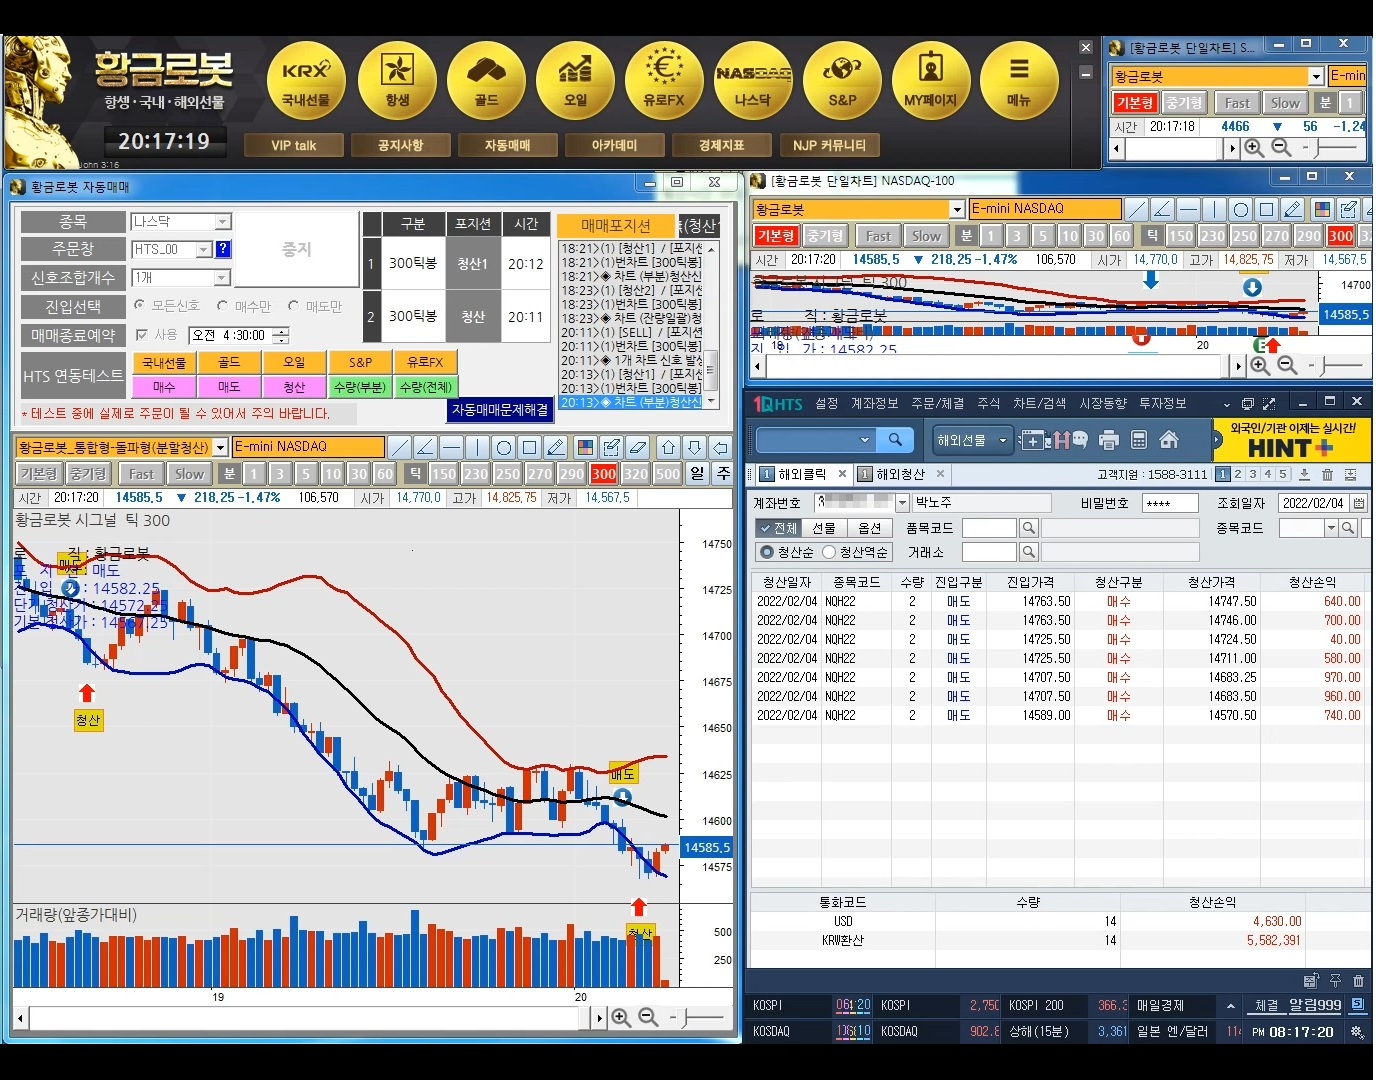Open the NASDAQ 나스닥 gold coin icon
This screenshot has height=1080, width=1376.
(753, 81)
